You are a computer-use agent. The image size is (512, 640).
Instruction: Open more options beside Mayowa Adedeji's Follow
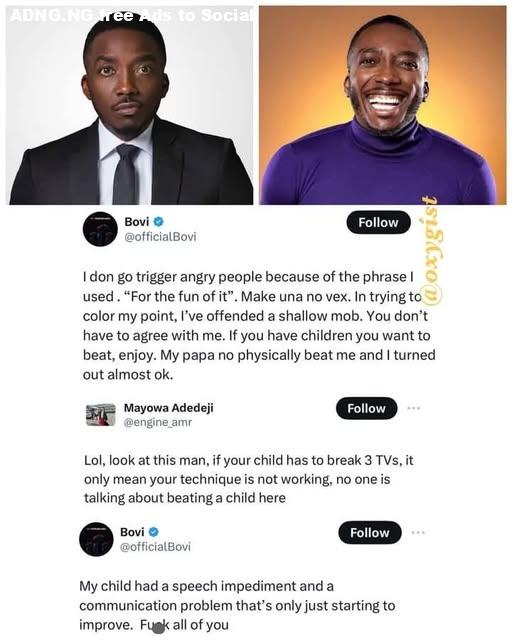[x=414, y=408]
